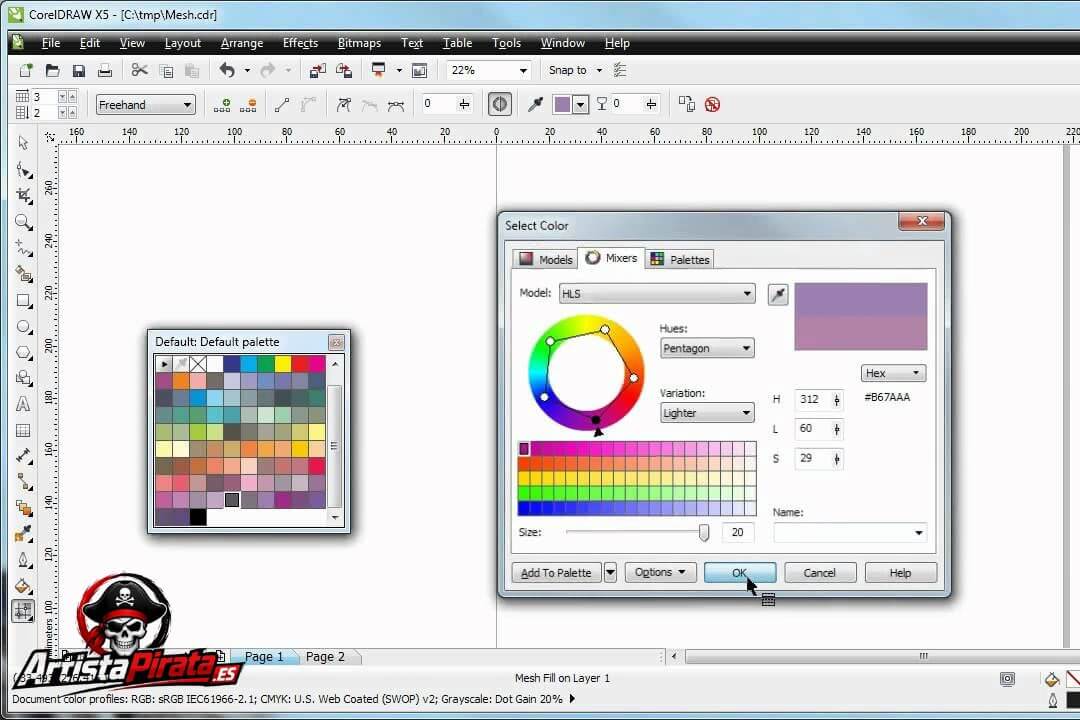The width and height of the screenshot is (1080, 720).
Task: Switch to the Palettes tab
Action: 680,259
